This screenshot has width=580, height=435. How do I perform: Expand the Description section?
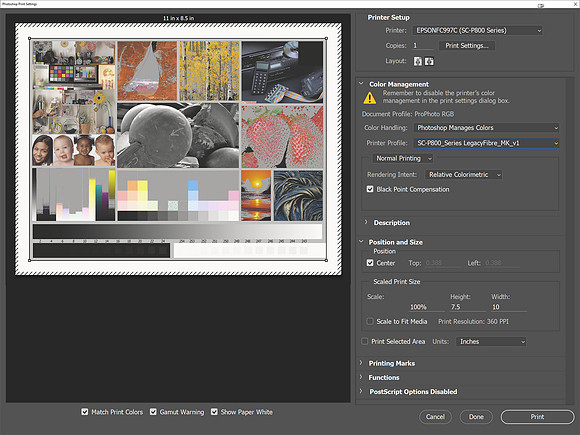pyautogui.click(x=391, y=223)
